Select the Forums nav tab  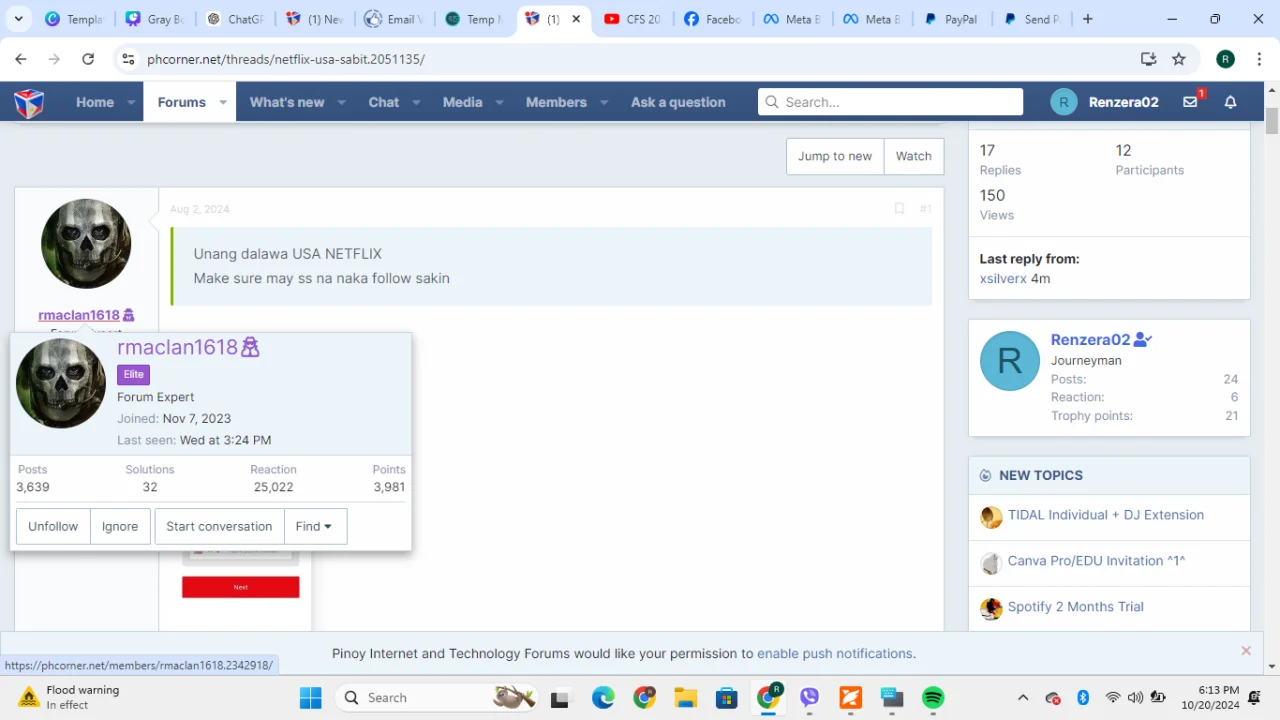pos(181,102)
